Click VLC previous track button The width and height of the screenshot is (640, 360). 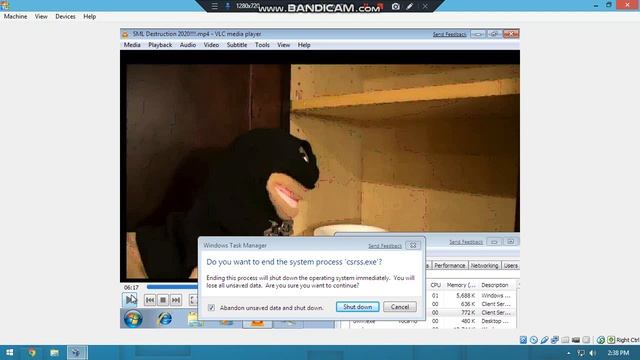(150, 300)
